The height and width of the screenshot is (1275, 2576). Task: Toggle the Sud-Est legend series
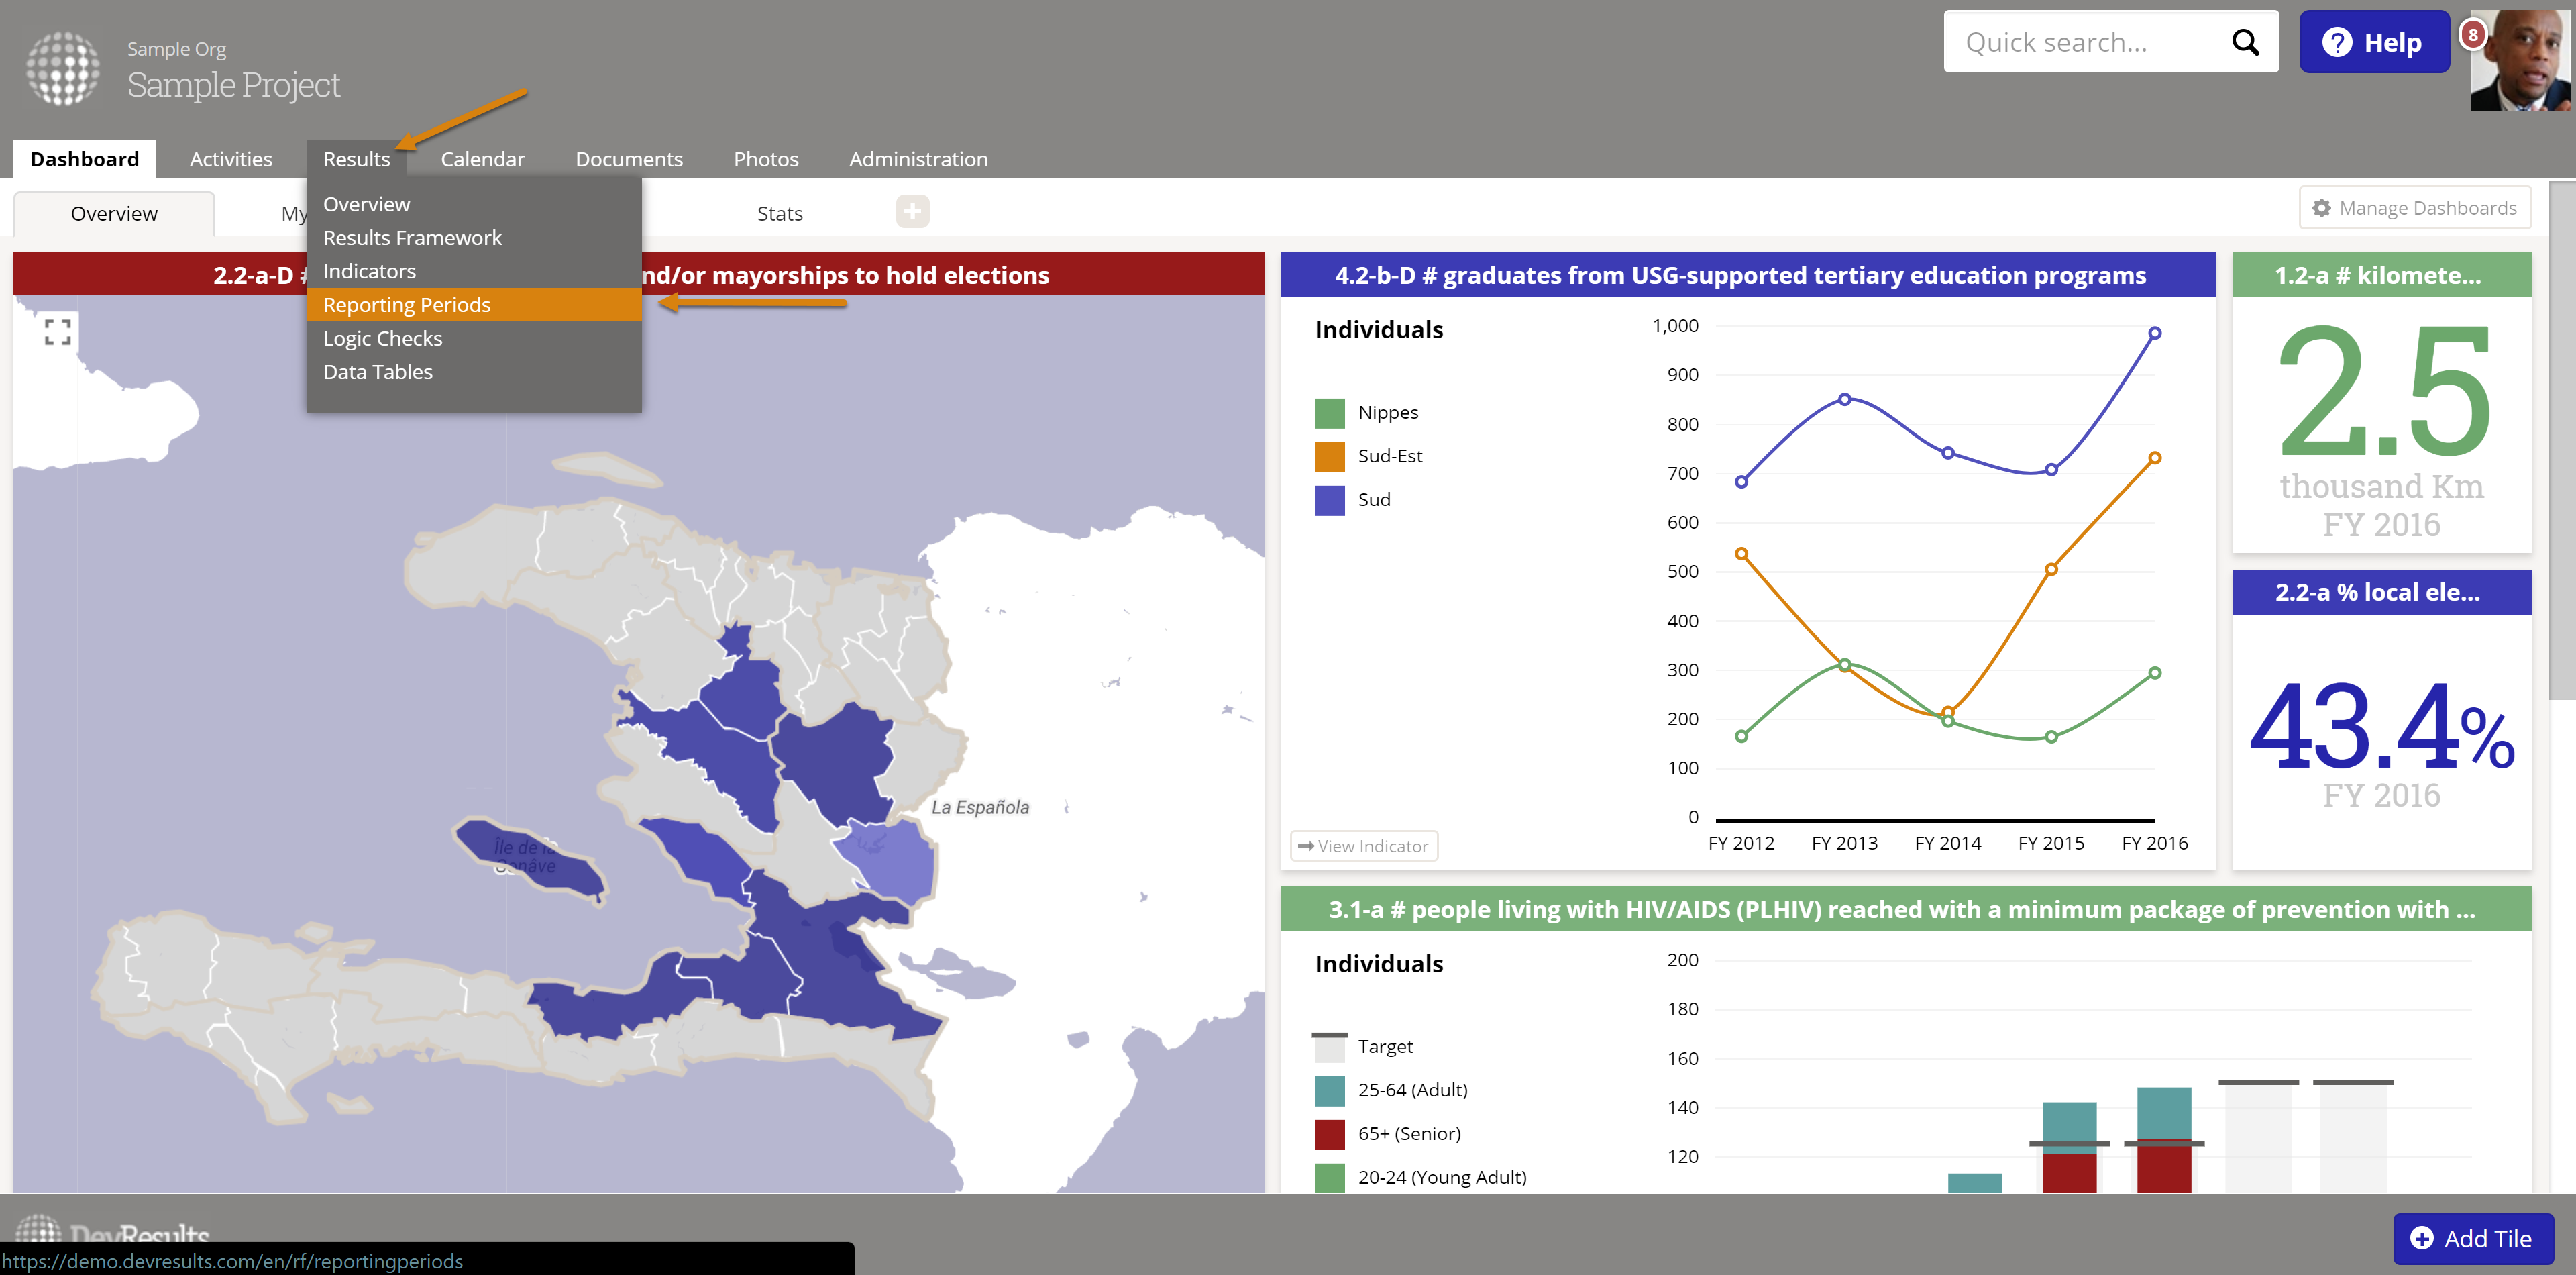coord(1389,456)
